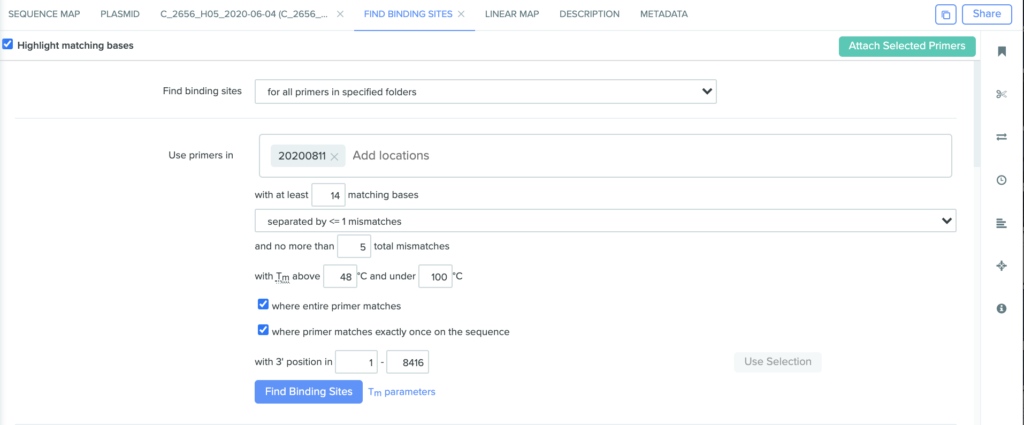Open the information icon panel

[x=1001, y=308]
